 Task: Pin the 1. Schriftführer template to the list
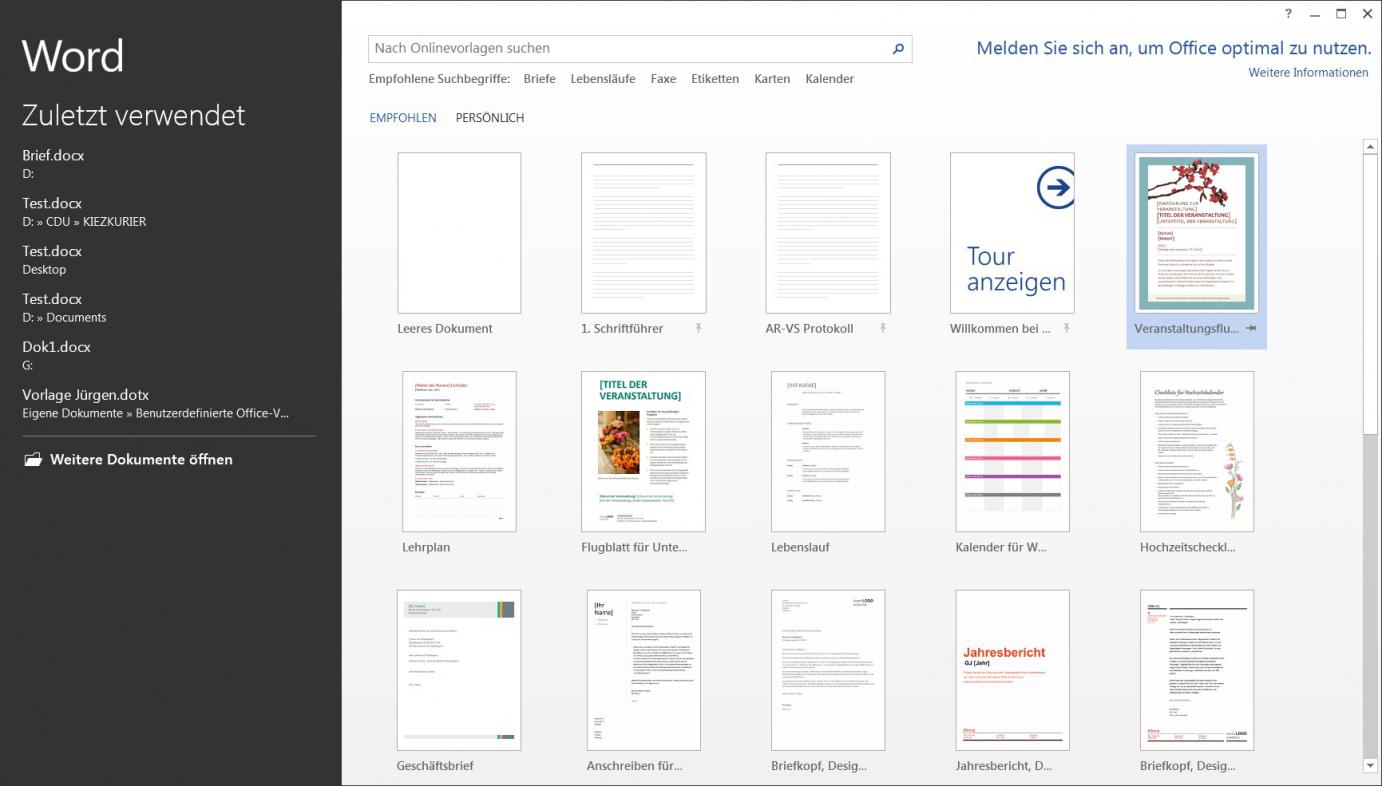698,328
